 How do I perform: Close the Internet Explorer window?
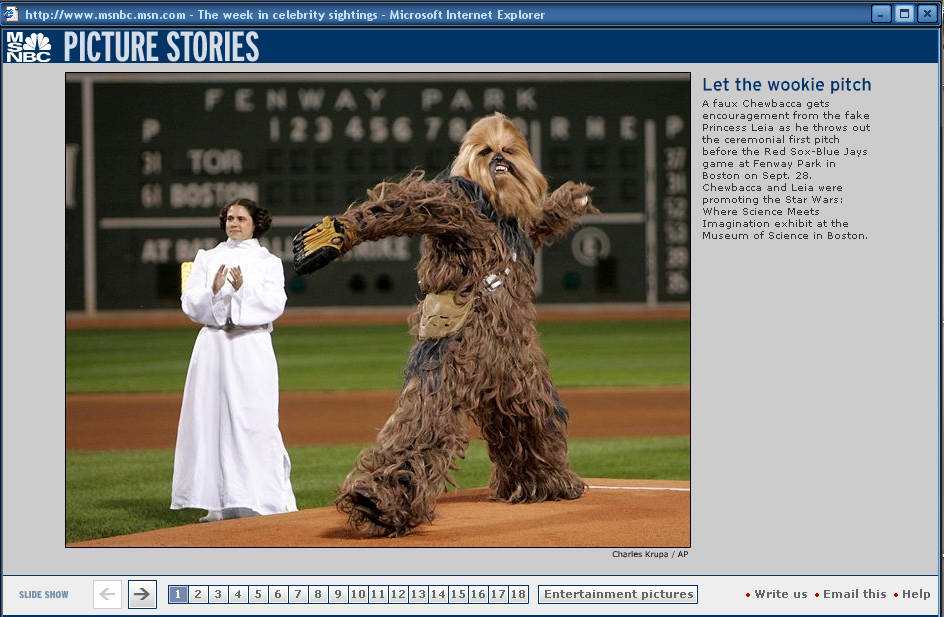[927, 14]
